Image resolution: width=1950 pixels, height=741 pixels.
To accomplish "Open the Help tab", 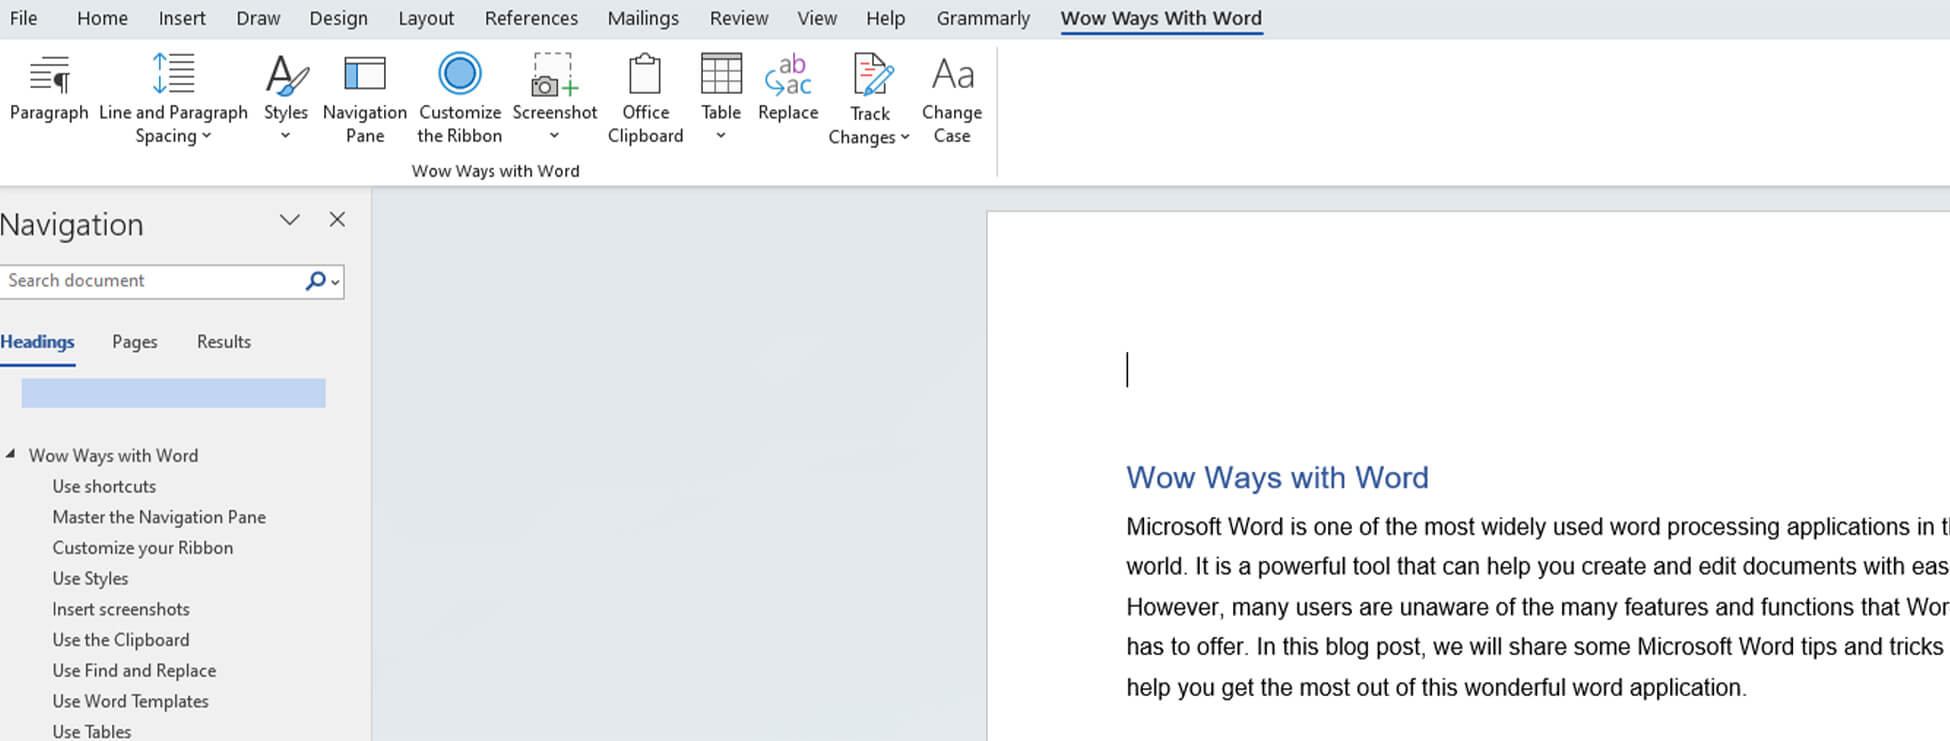I will click(885, 18).
